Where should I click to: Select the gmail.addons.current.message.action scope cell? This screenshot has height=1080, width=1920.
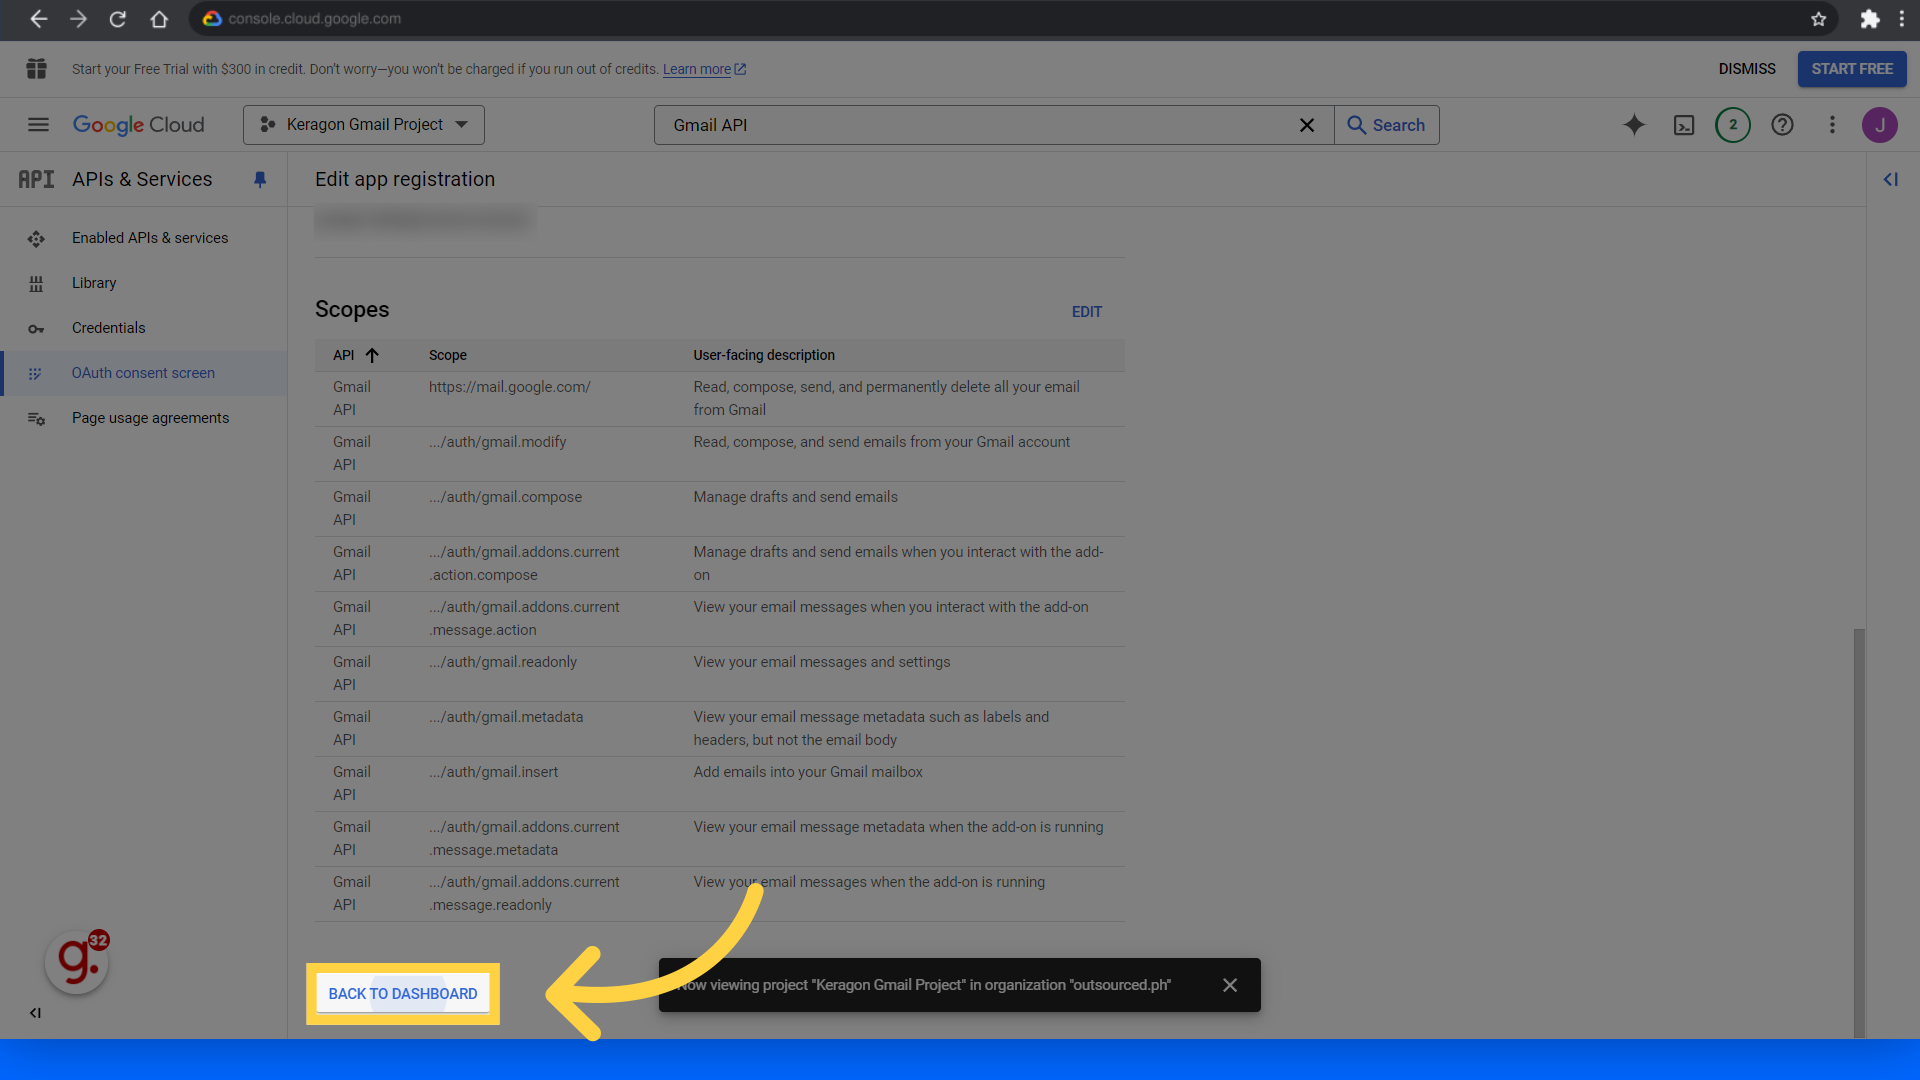pyautogui.click(x=524, y=618)
